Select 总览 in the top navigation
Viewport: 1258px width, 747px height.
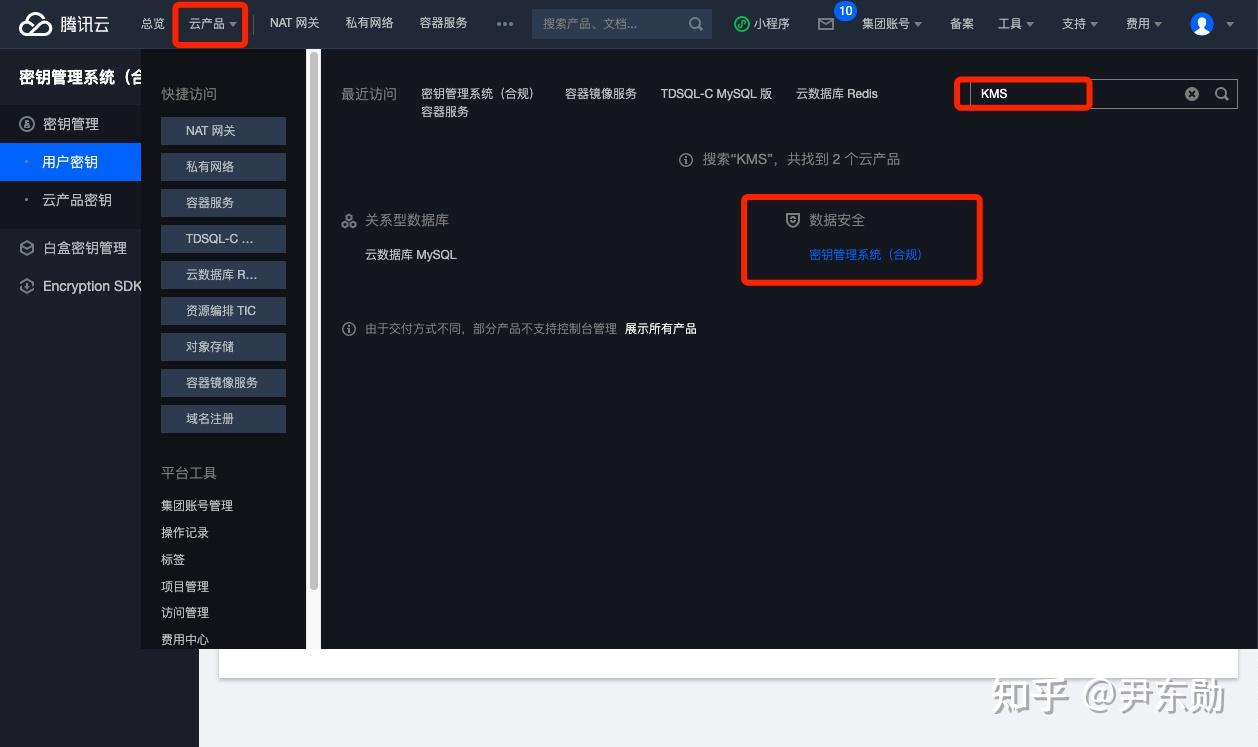click(152, 23)
